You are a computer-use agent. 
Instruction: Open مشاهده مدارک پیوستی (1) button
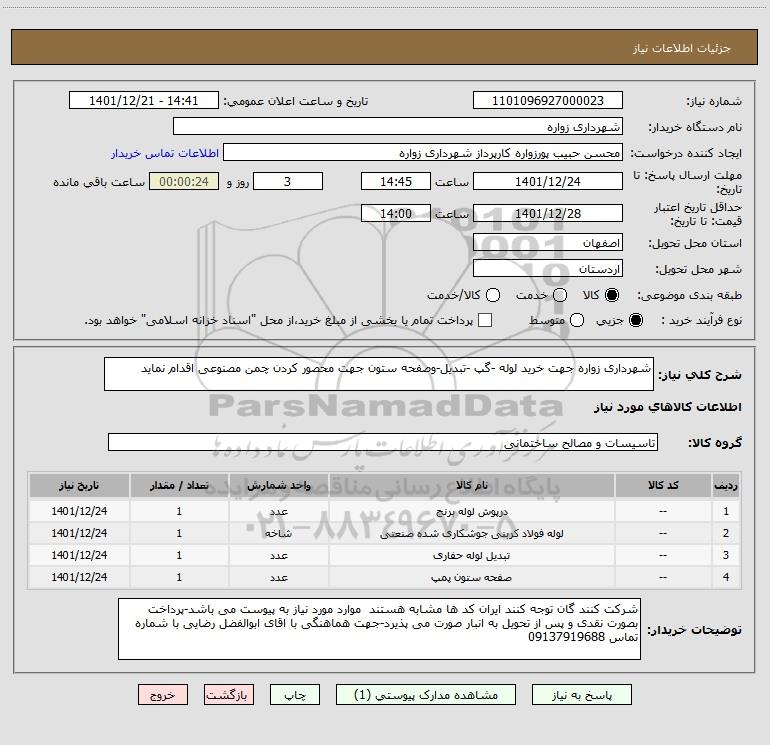pyautogui.click(x=426, y=695)
